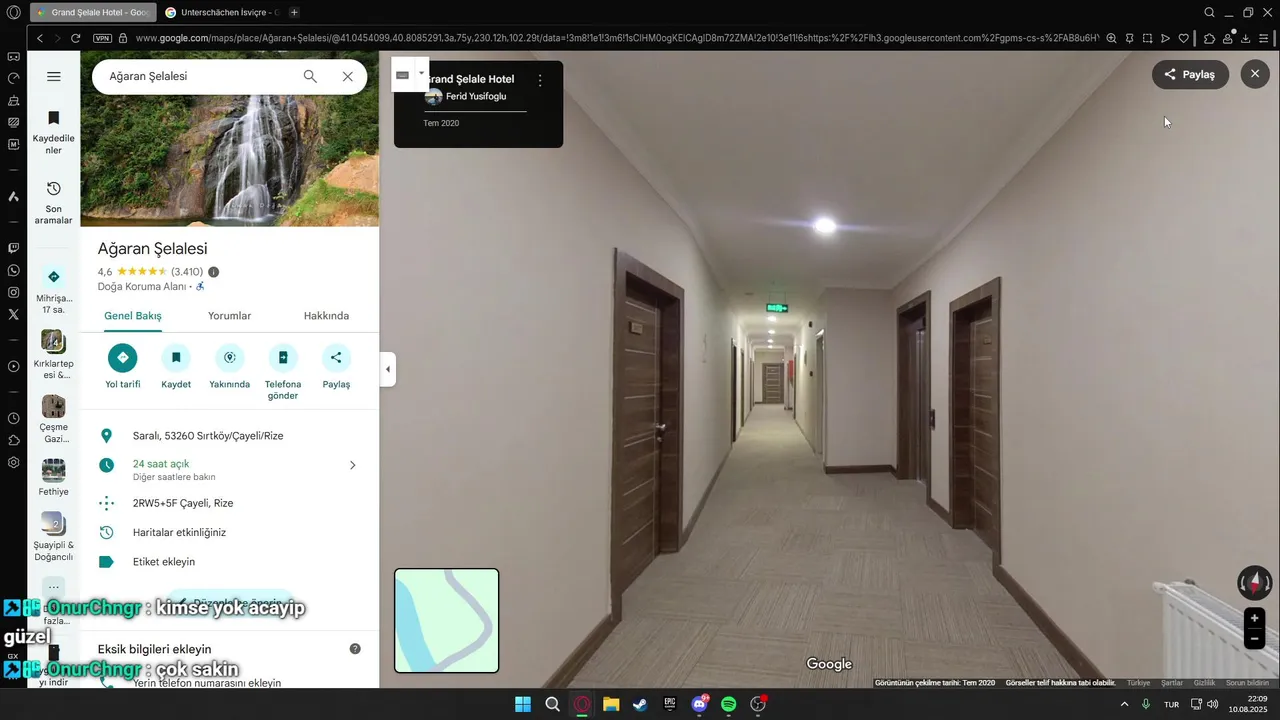Click the address bar URL
Viewport: 1280px width, 720px height.
pyautogui.click(x=615, y=38)
